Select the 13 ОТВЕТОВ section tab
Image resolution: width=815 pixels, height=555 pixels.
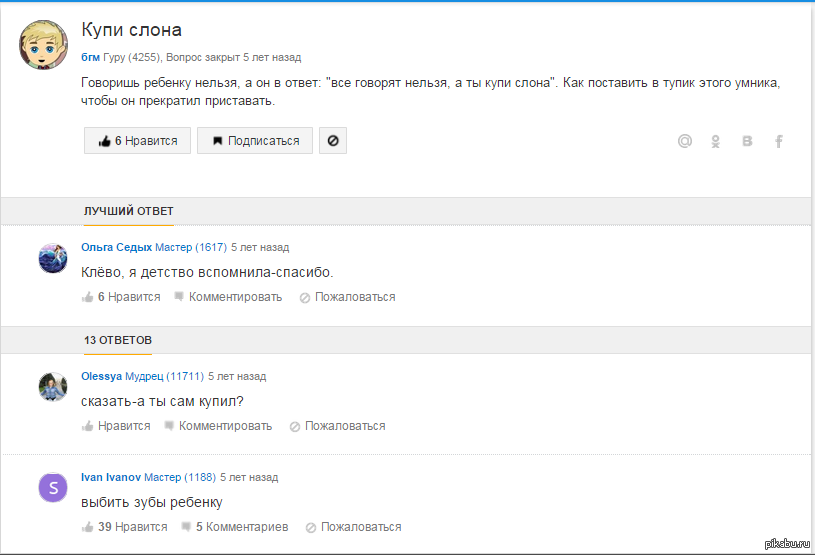click(x=118, y=340)
